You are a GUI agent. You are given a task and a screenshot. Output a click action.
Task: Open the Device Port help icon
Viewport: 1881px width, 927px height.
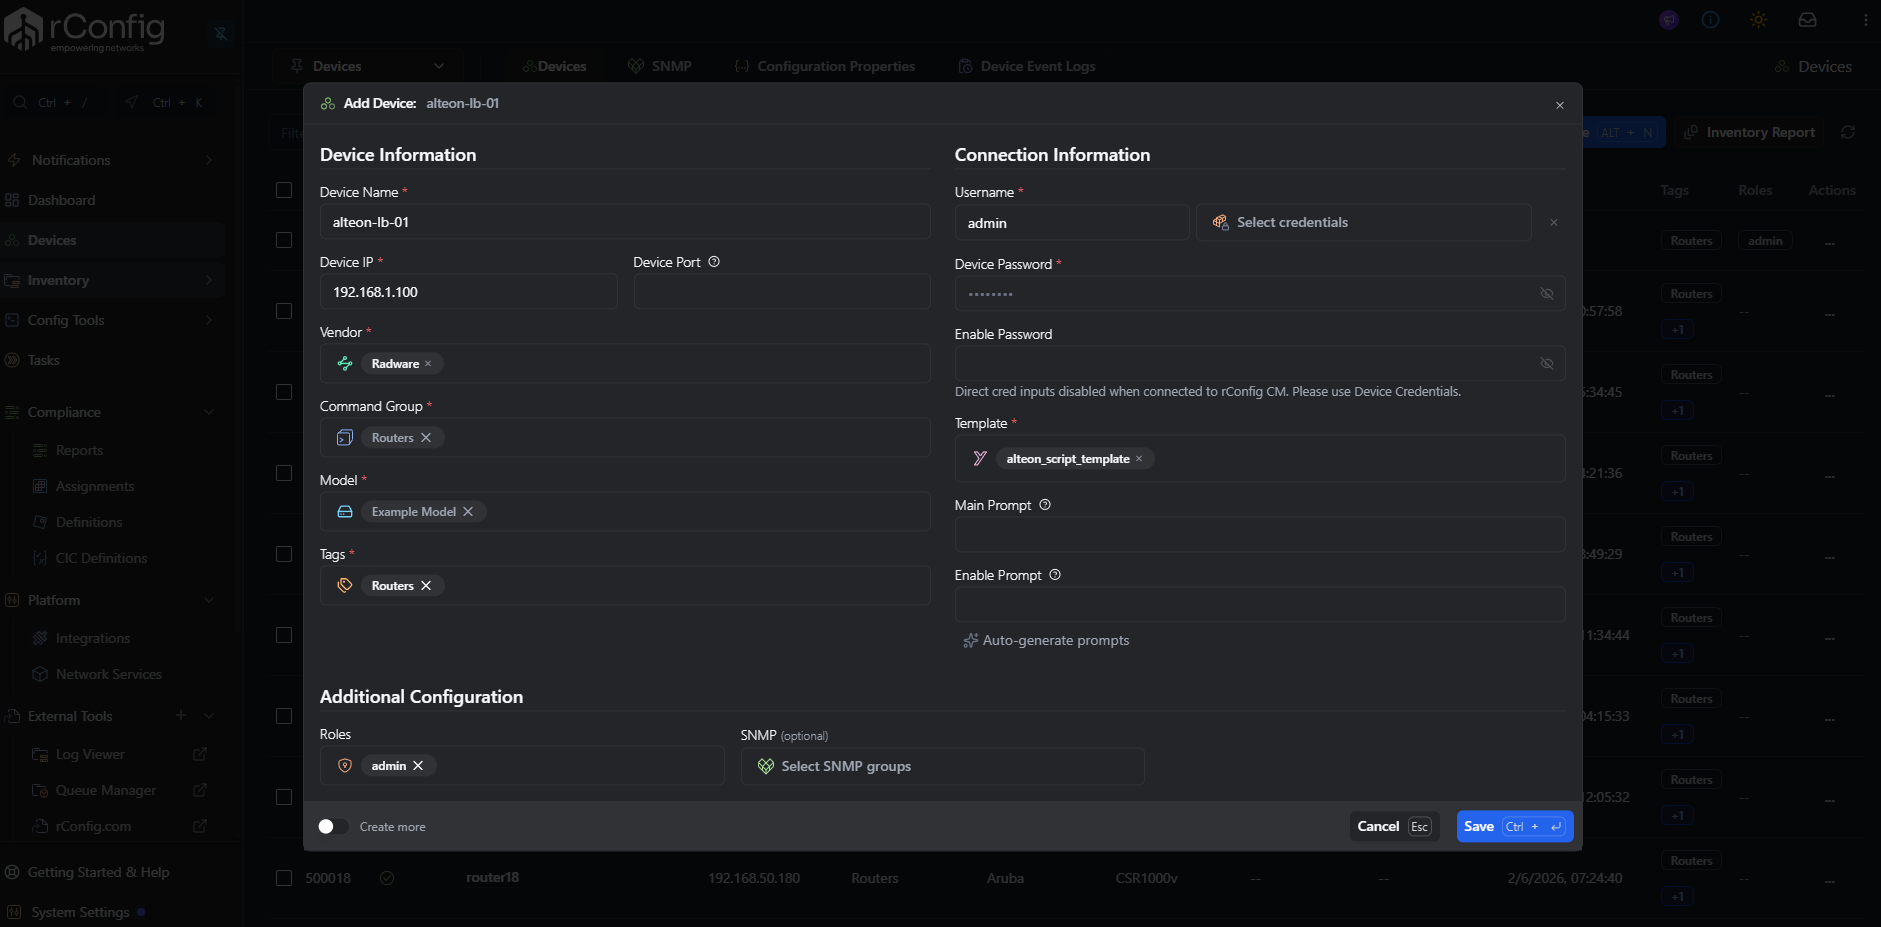714,262
